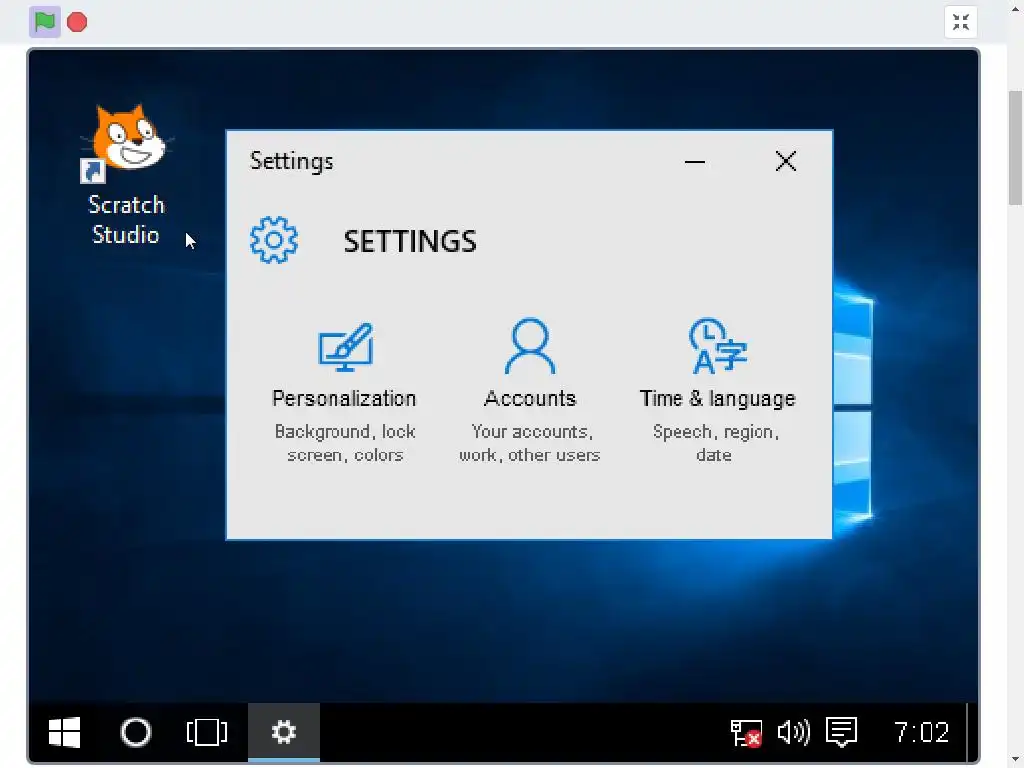1024x768 pixels.
Task: Open the Action Center notification icon
Action: (841, 732)
